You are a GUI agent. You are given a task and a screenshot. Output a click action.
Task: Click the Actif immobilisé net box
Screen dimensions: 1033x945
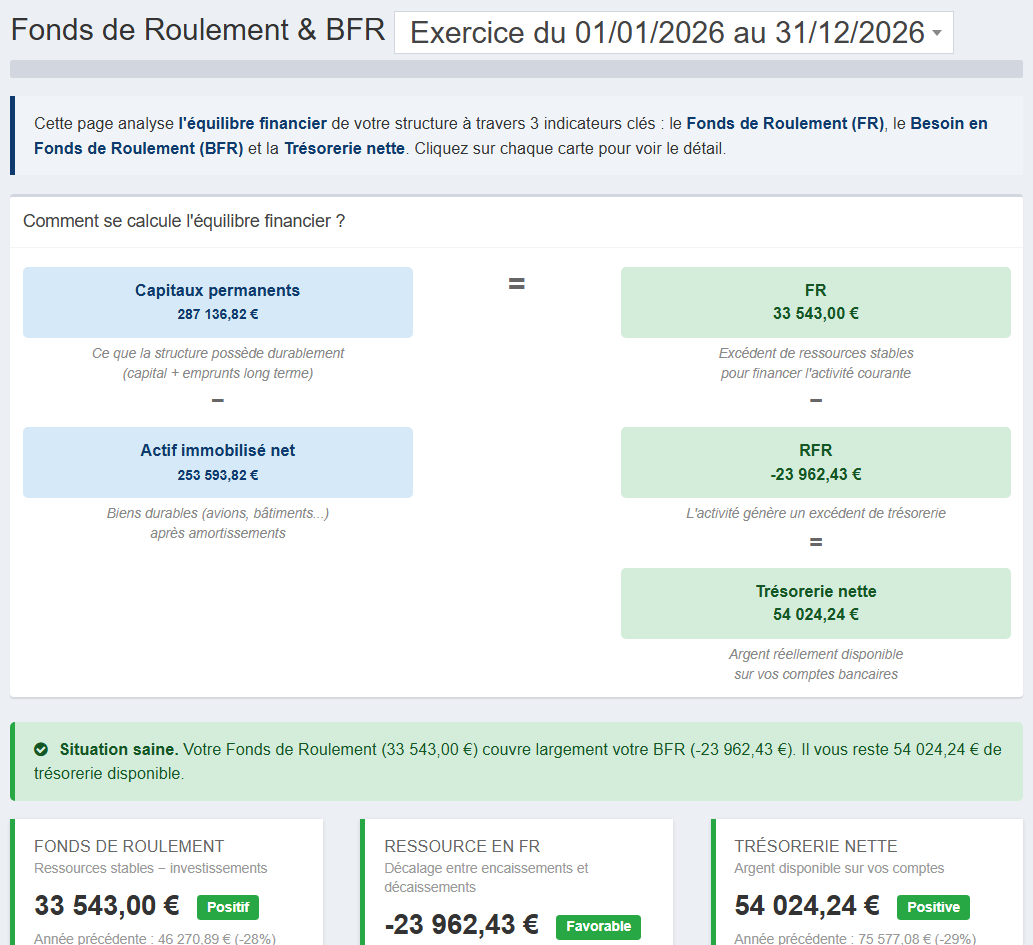coord(218,463)
